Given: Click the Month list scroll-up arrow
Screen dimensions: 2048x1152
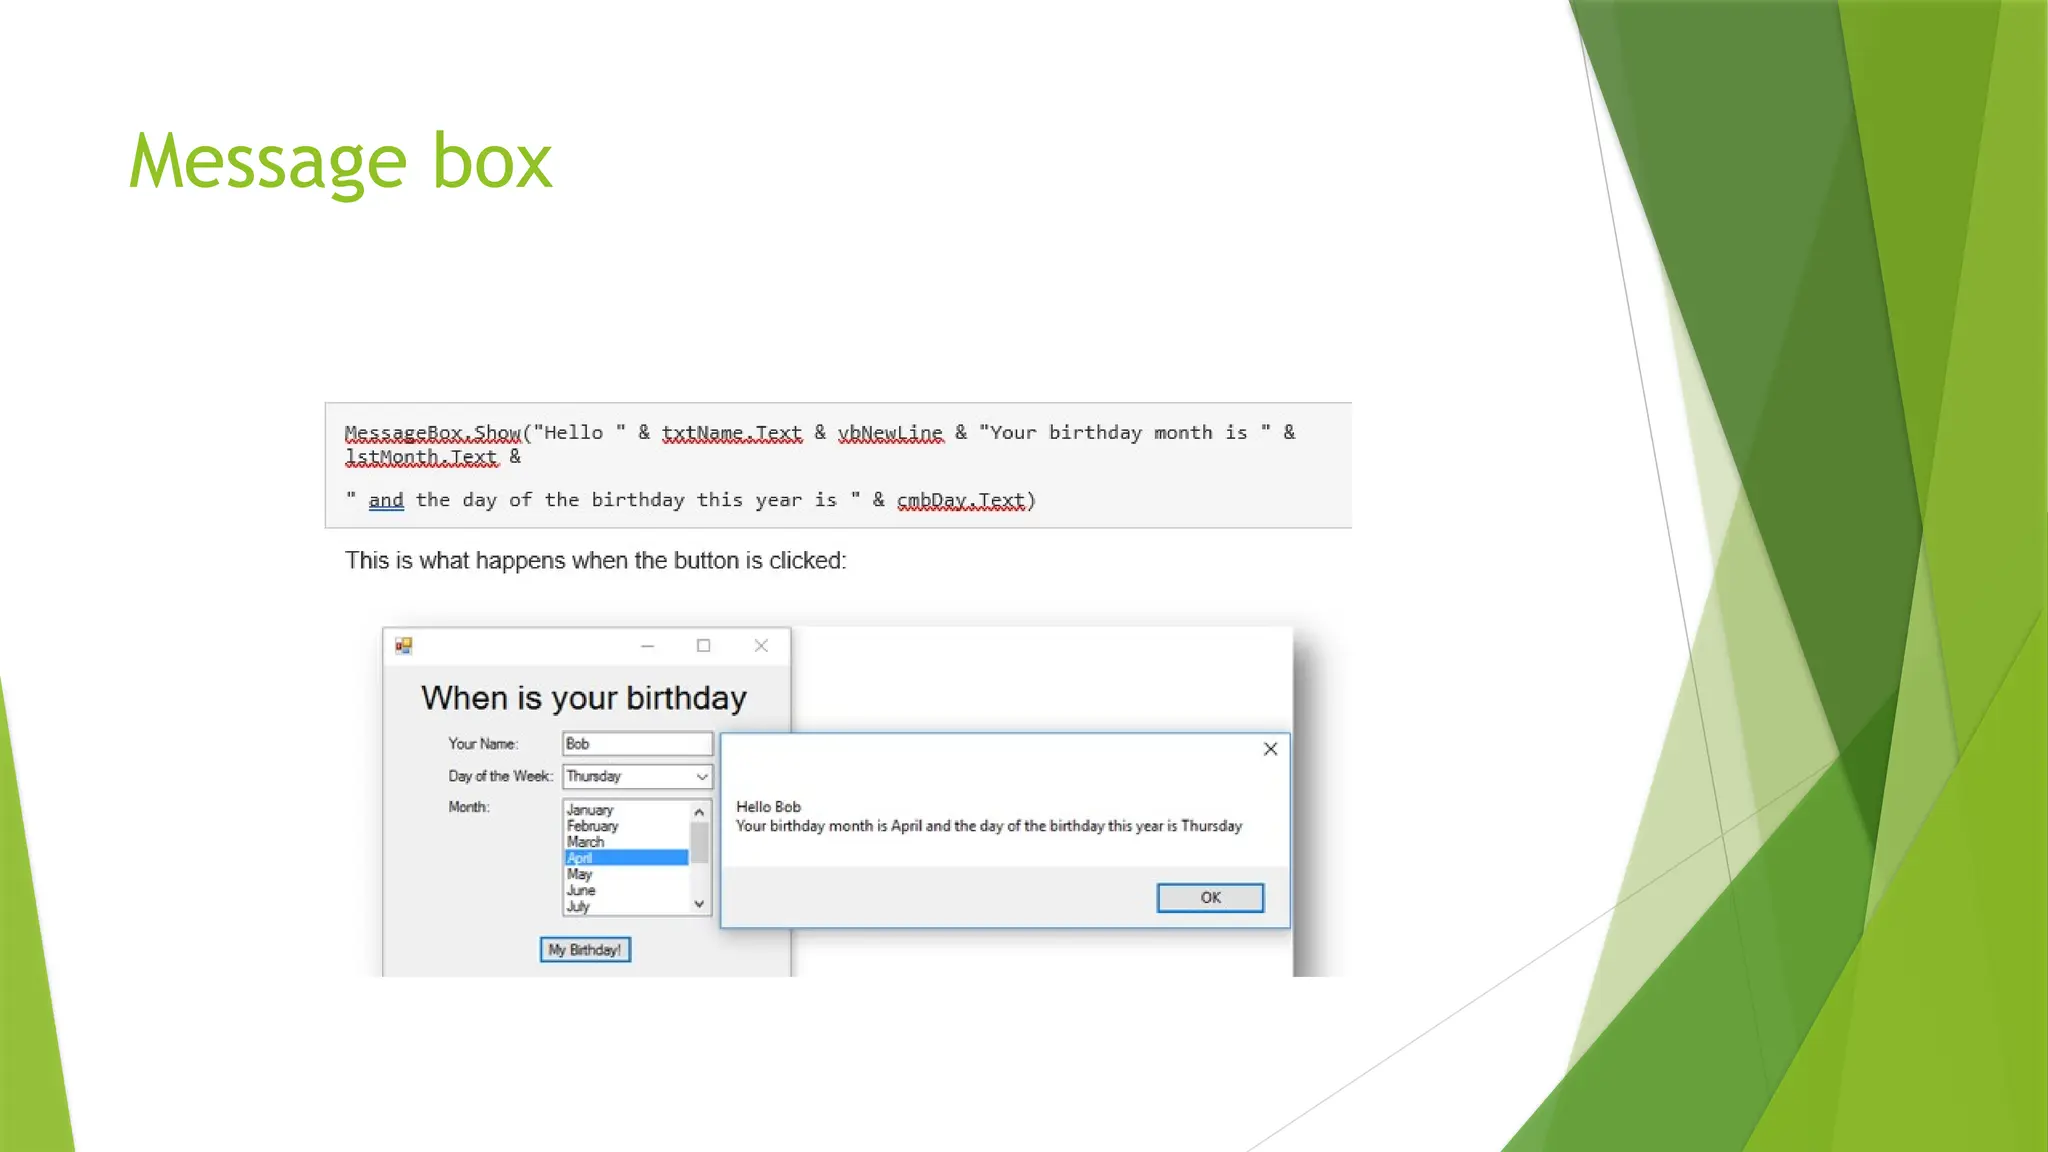Looking at the screenshot, I should [x=699, y=811].
